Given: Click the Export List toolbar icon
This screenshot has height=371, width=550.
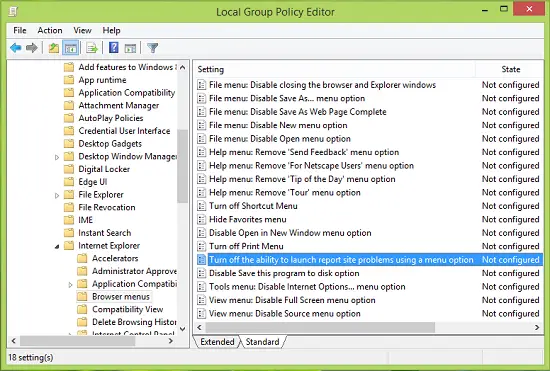Looking at the screenshot, I should [x=92, y=48].
